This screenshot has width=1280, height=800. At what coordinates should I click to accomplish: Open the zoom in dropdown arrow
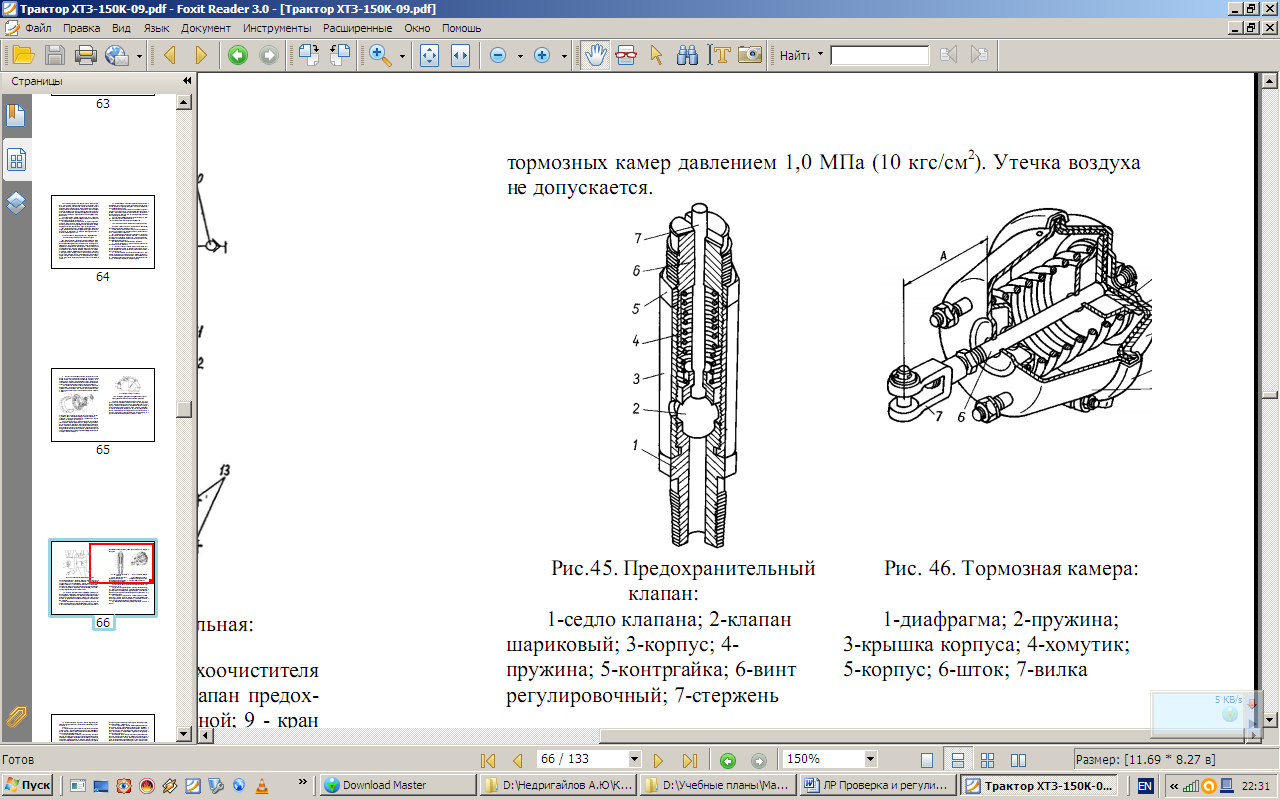click(563, 55)
